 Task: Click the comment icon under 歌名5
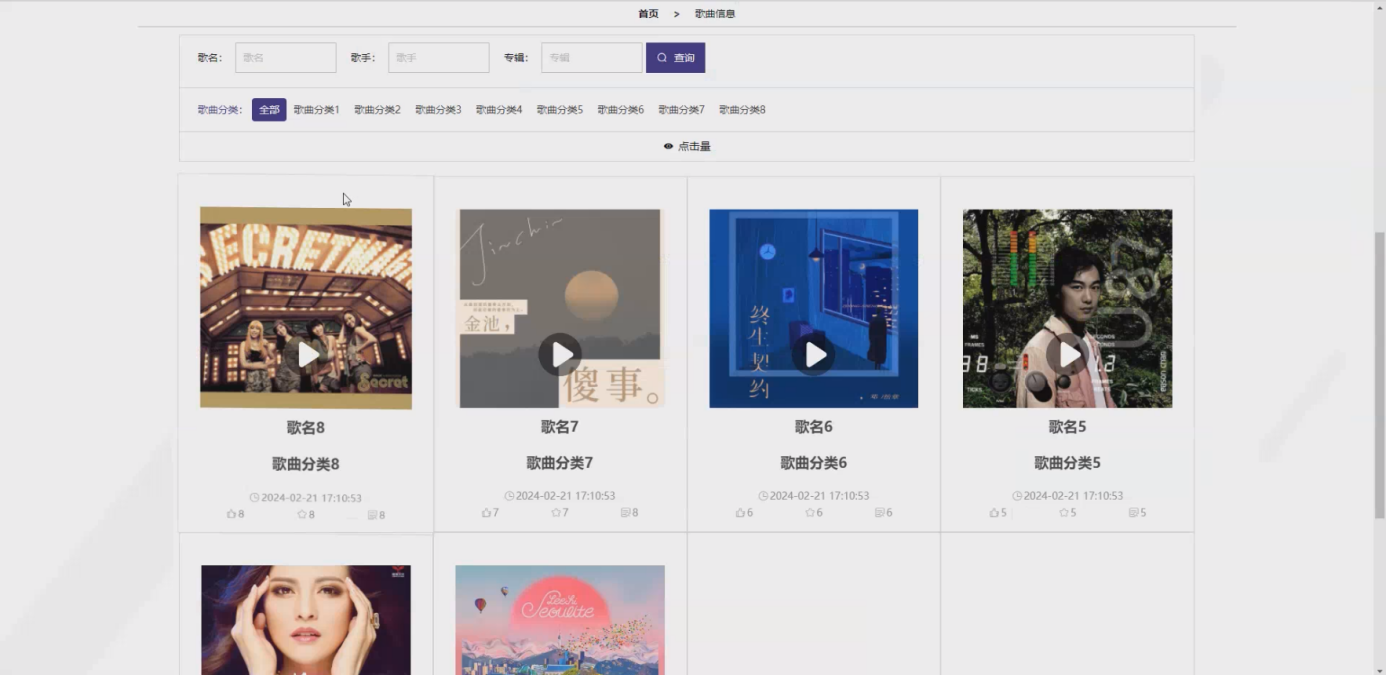1133,512
